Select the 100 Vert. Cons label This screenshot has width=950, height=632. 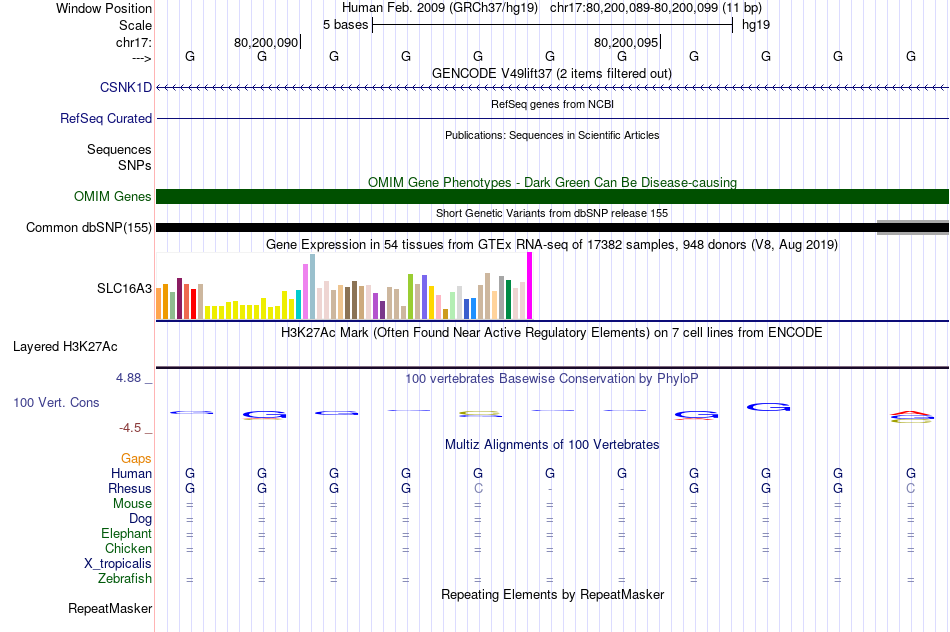[56, 402]
